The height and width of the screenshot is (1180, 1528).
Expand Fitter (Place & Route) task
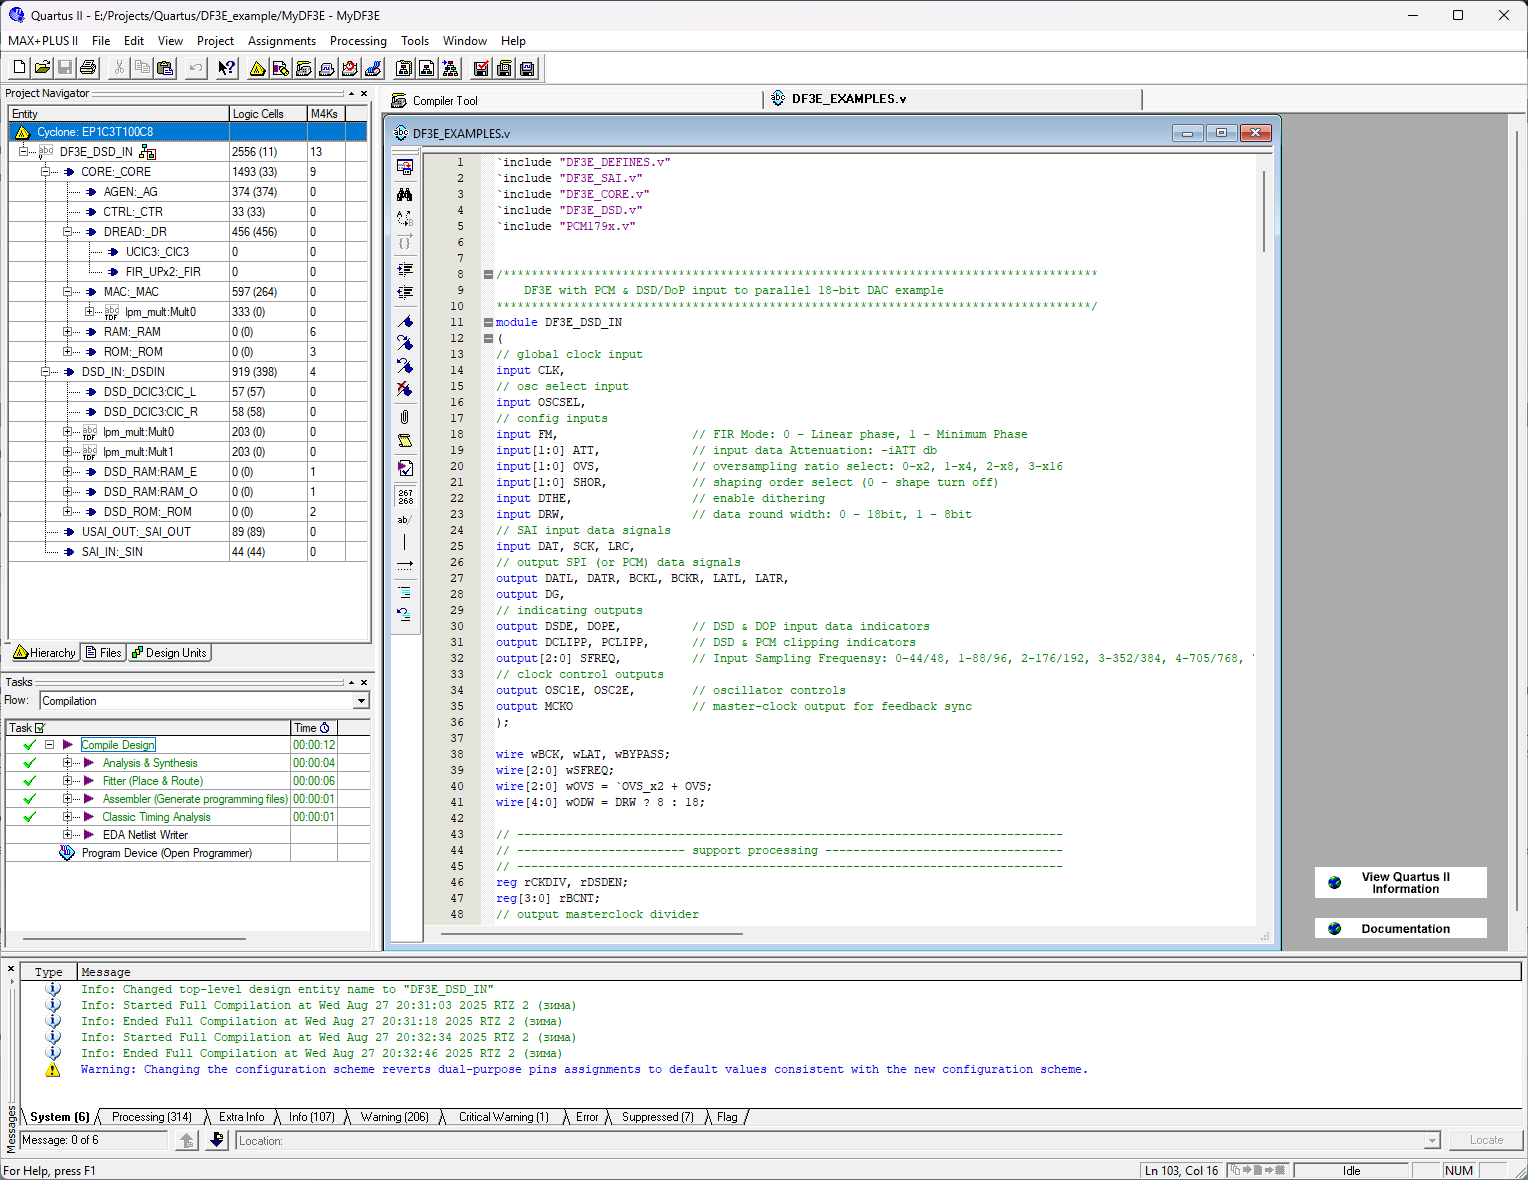click(x=67, y=781)
